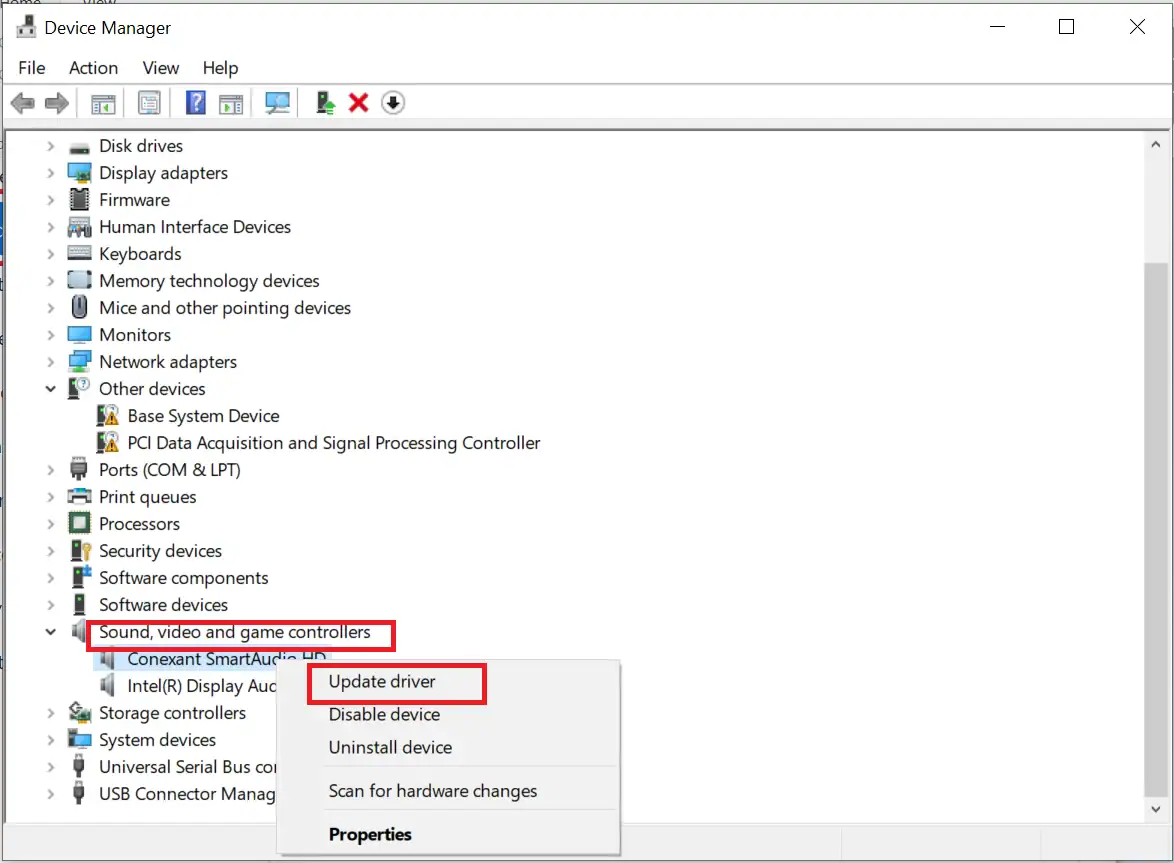Image resolution: width=1174 pixels, height=863 pixels.
Task: Click the Back arrow in toolbar
Action: pos(22,103)
